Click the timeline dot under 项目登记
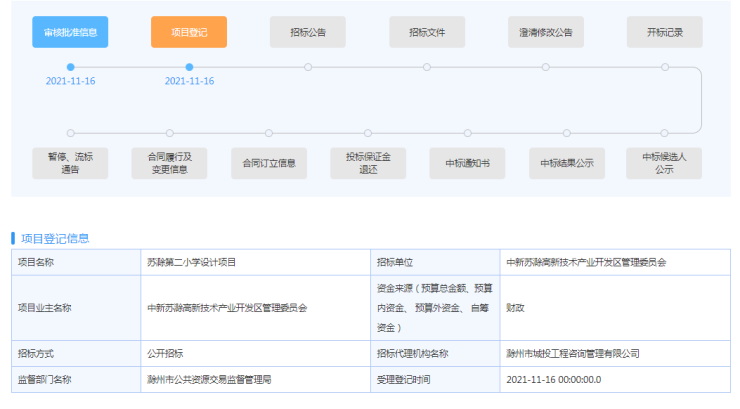The width and height of the screenshot is (740, 409). coord(189,67)
